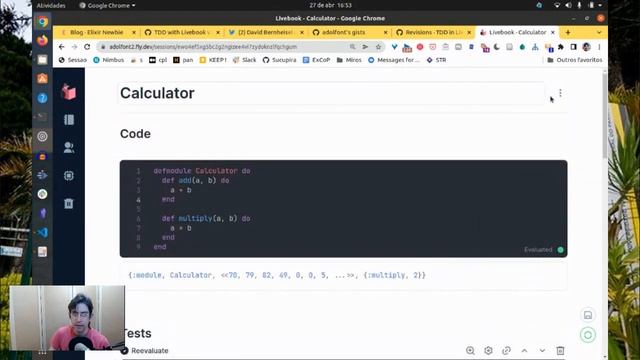Open the Slack bookmark
This screenshot has width=640, height=360.
(244, 60)
